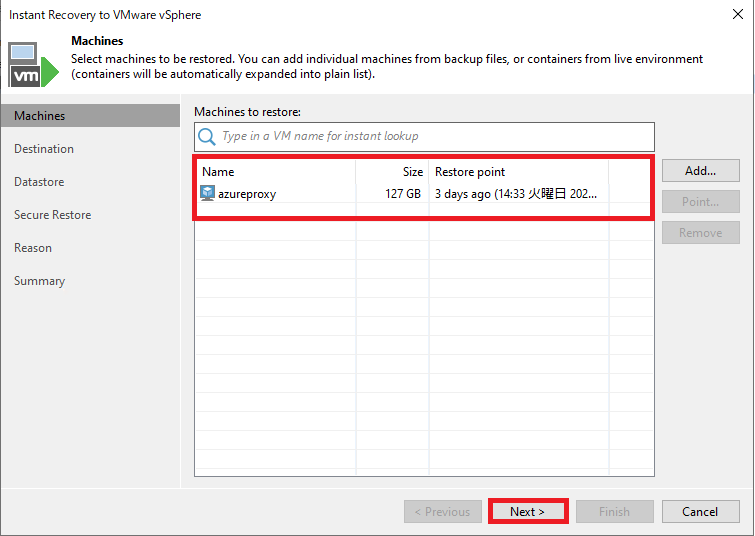This screenshot has height=536, width=755.
Task: Focus the VM name lookup field
Action: 424,137
